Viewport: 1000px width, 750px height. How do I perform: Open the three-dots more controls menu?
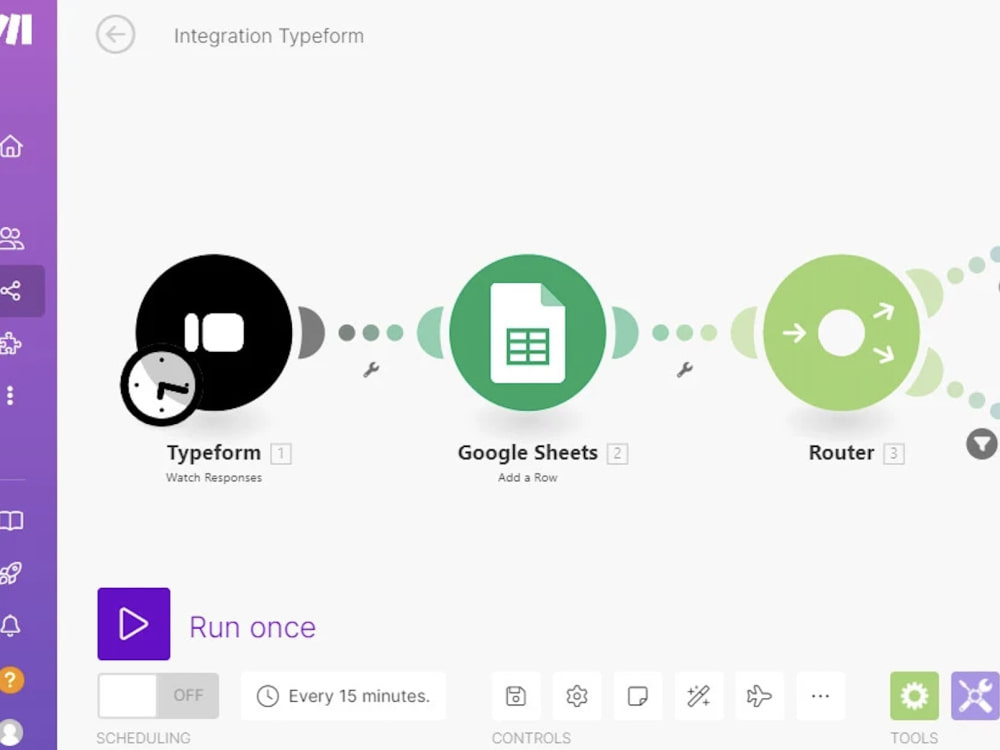point(821,696)
